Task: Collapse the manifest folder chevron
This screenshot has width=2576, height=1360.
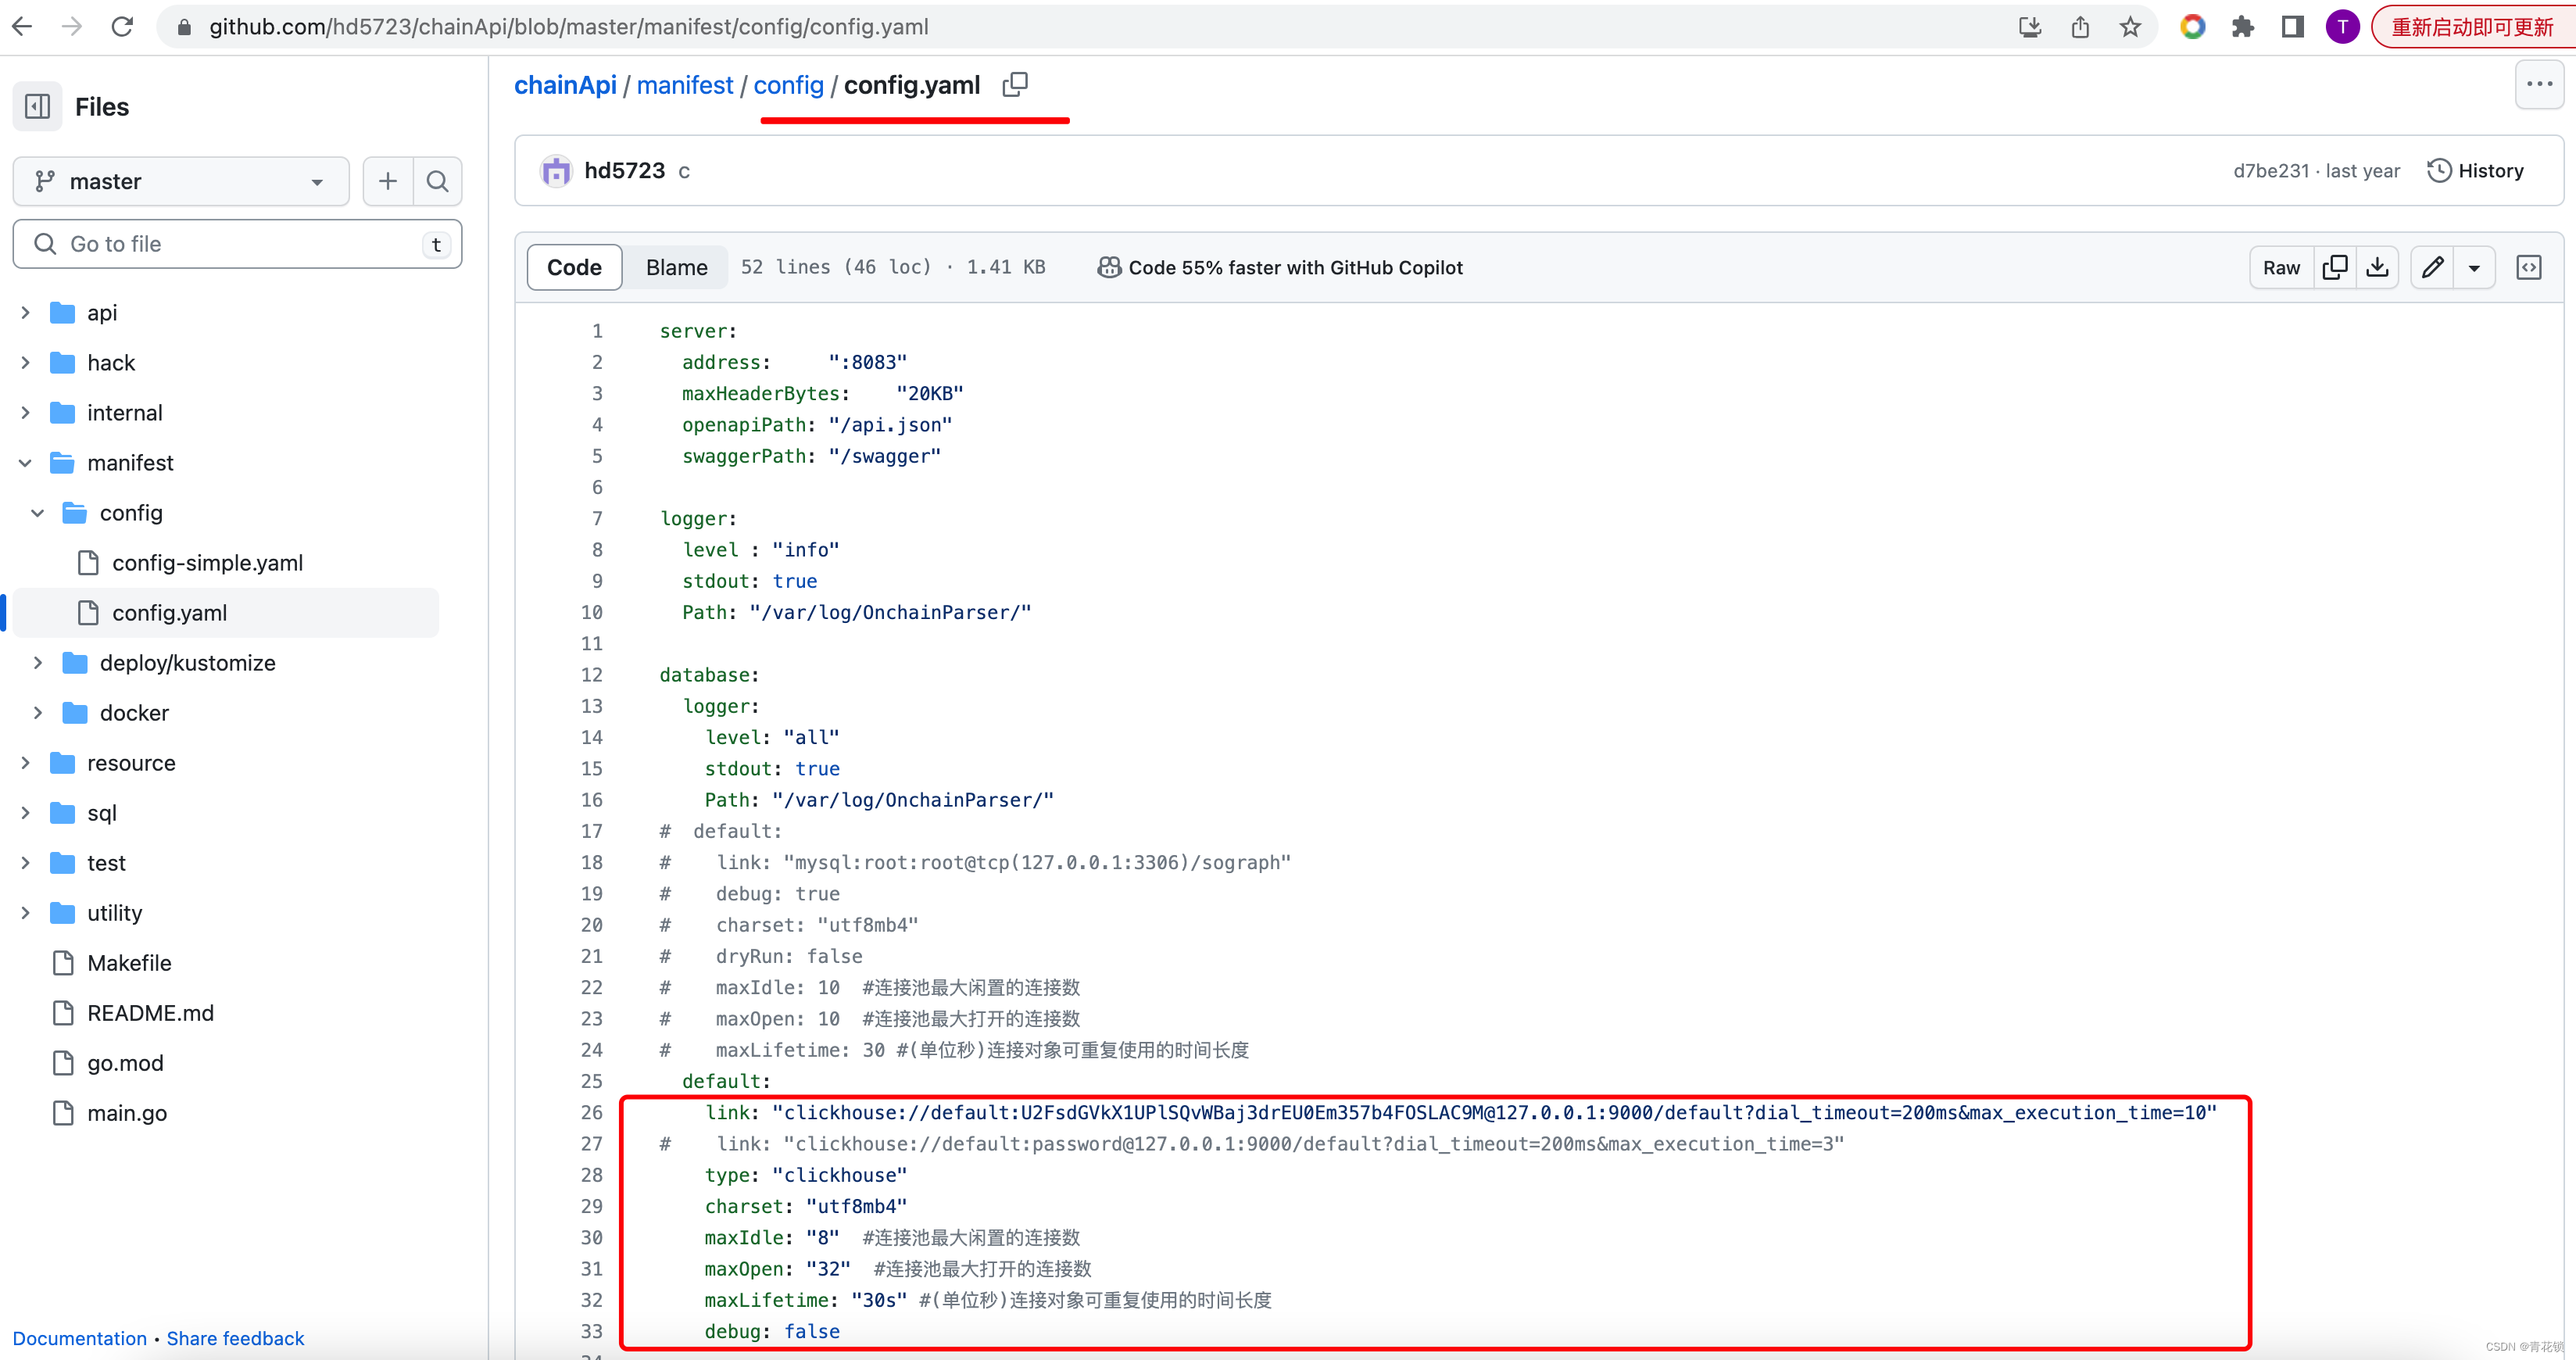Action: (26, 463)
